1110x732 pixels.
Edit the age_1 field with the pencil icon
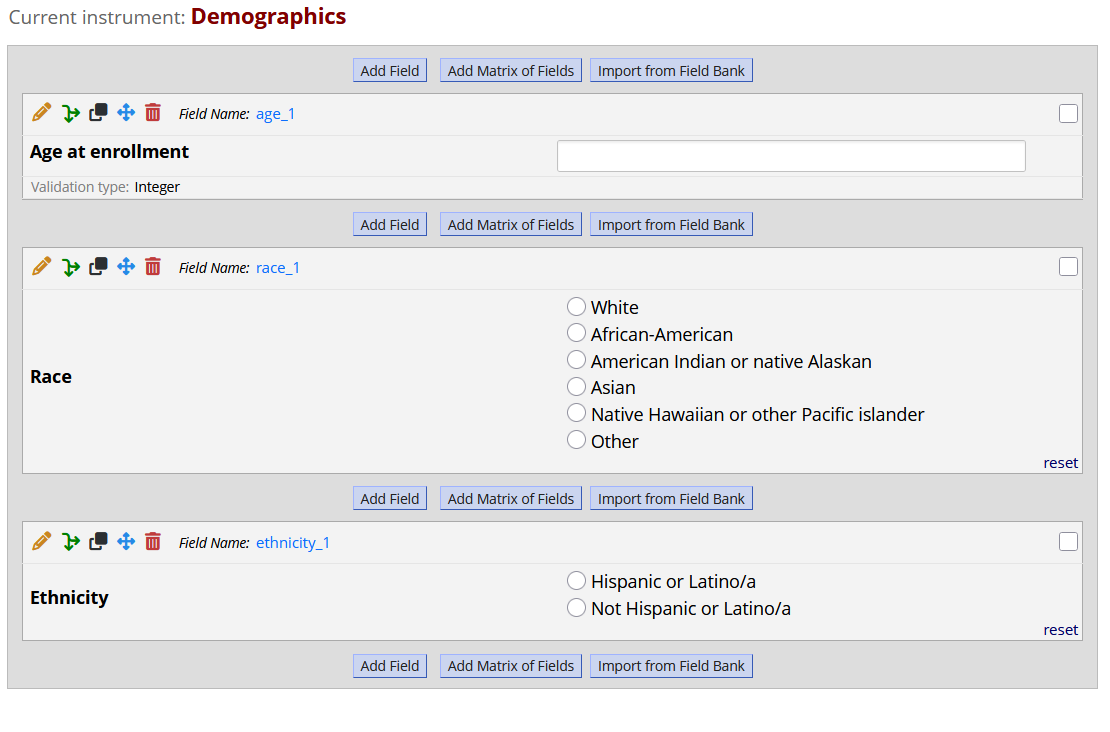pyautogui.click(x=40, y=113)
